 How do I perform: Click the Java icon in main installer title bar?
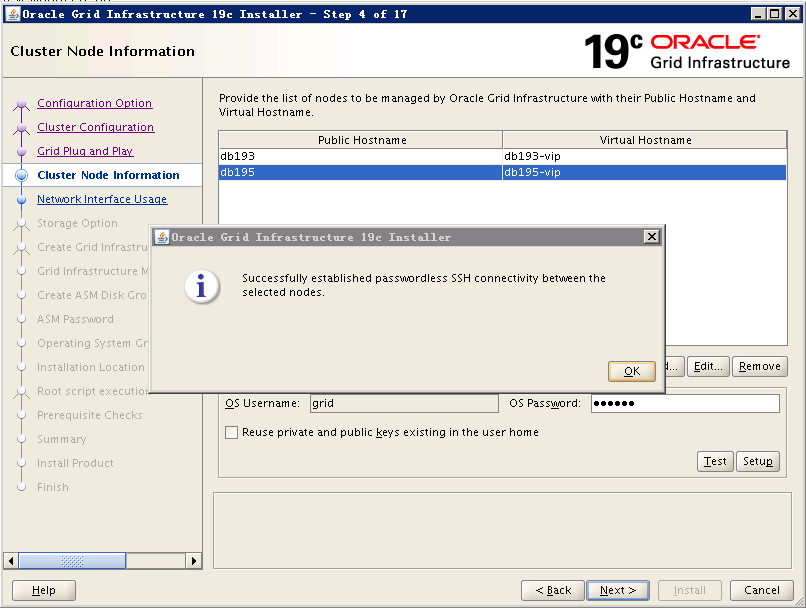point(12,14)
